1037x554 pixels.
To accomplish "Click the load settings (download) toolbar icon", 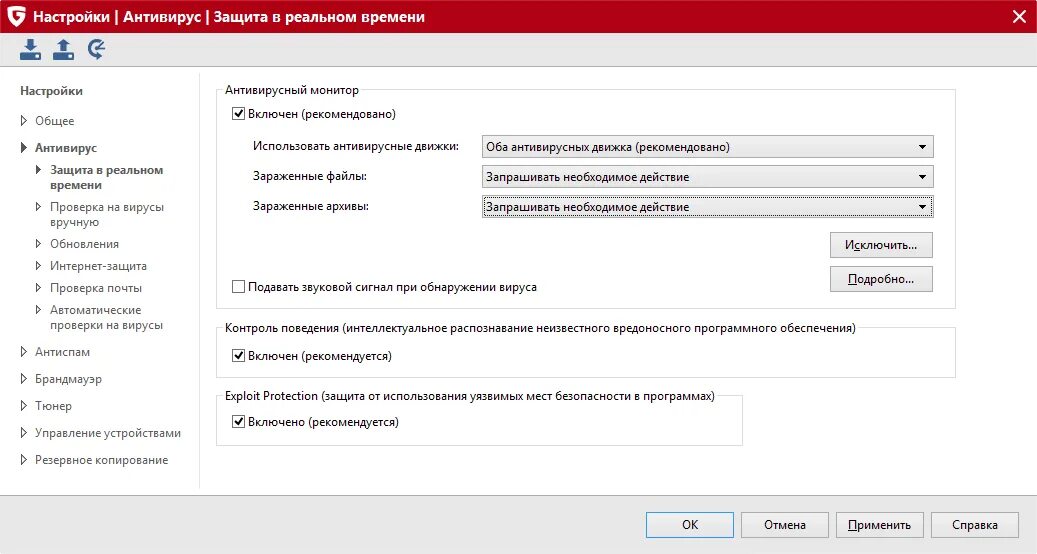I will 30,50.
